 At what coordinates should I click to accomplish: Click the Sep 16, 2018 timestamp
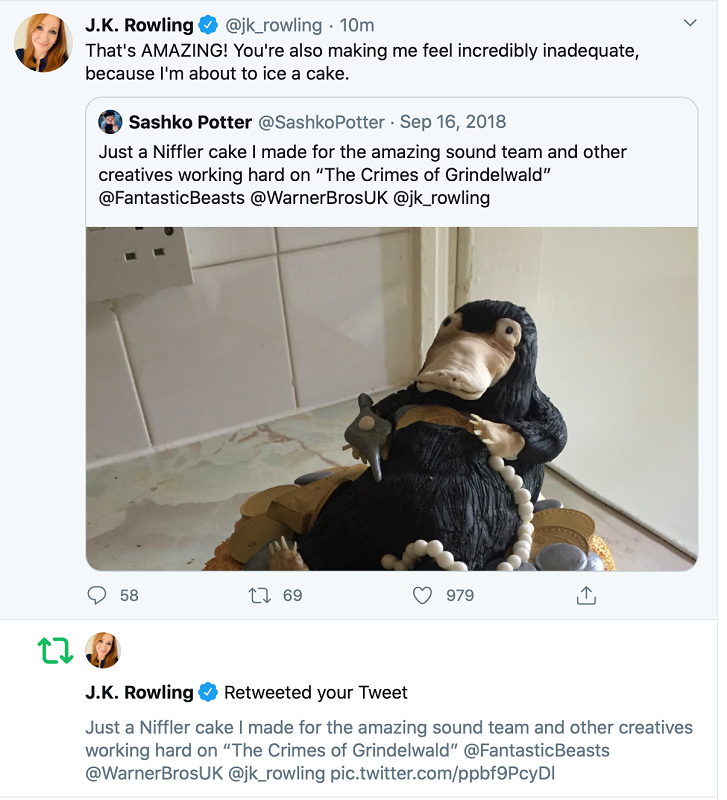point(453,122)
